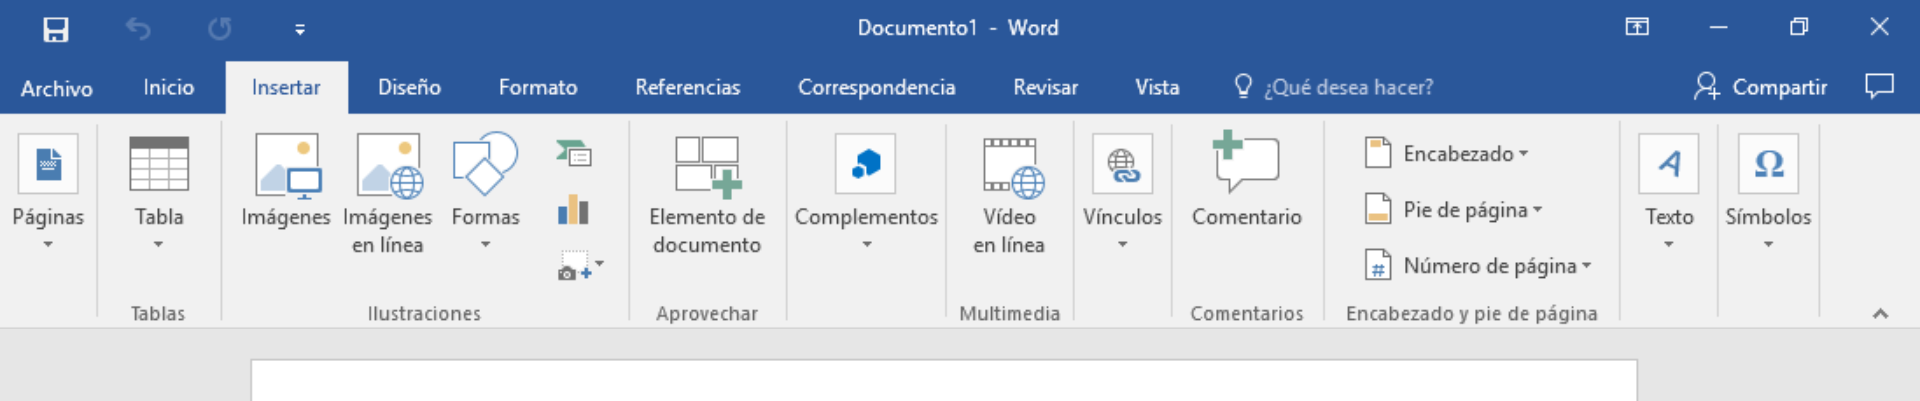Open the Símbolos omega menu
The width and height of the screenshot is (1920, 401).
[x=1768, y=163]
